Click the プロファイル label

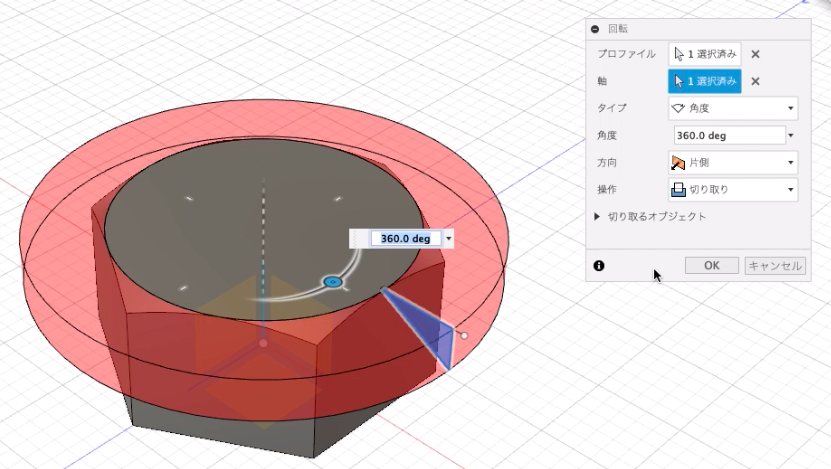[626, 54]
